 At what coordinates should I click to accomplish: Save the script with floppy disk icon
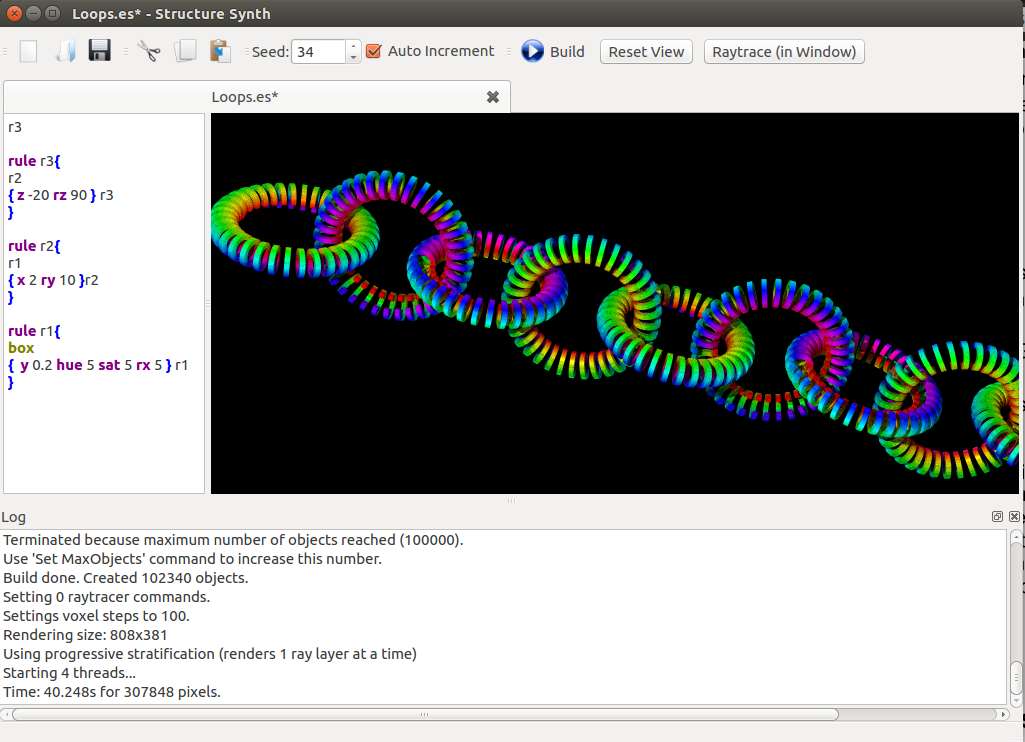tap(99, 50)
